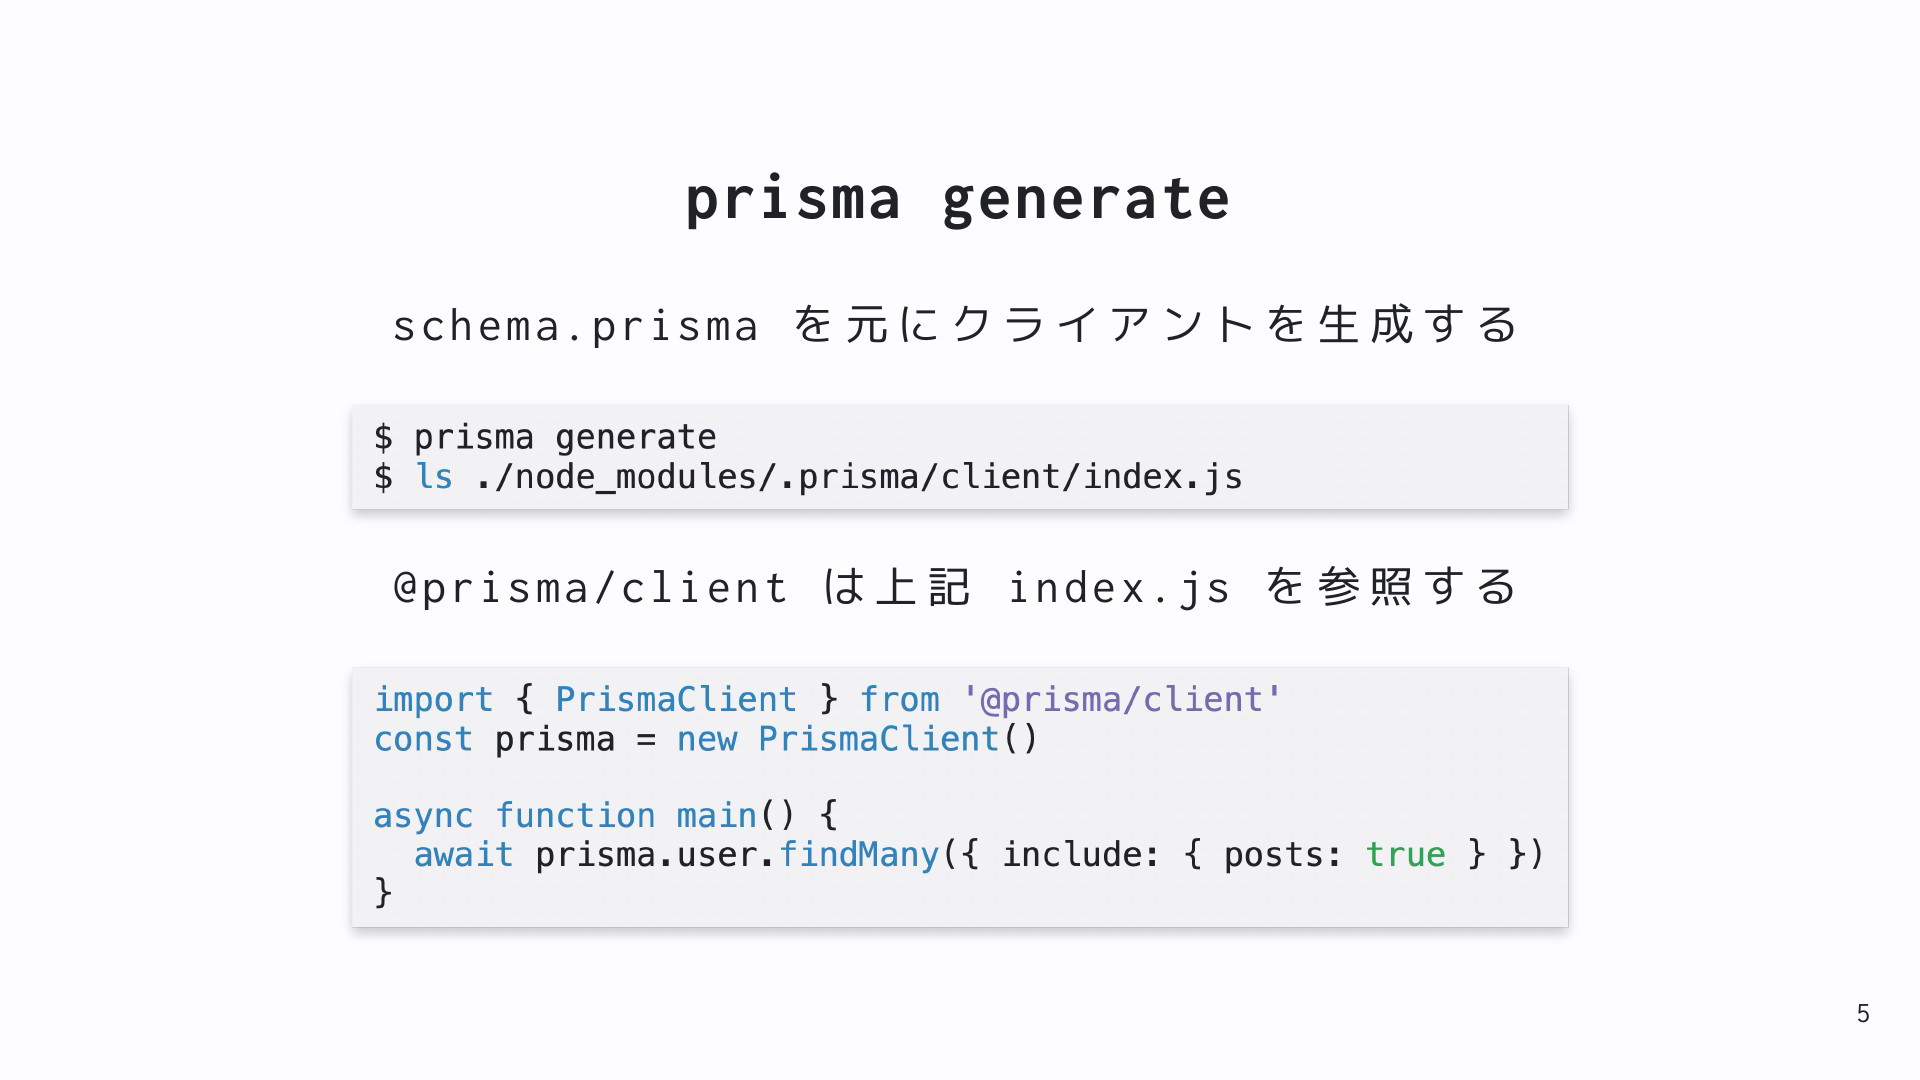Click the 'prisma generate' slide title
The height and width of the screenshot is (1080, 1920).
tap(957, 199)
